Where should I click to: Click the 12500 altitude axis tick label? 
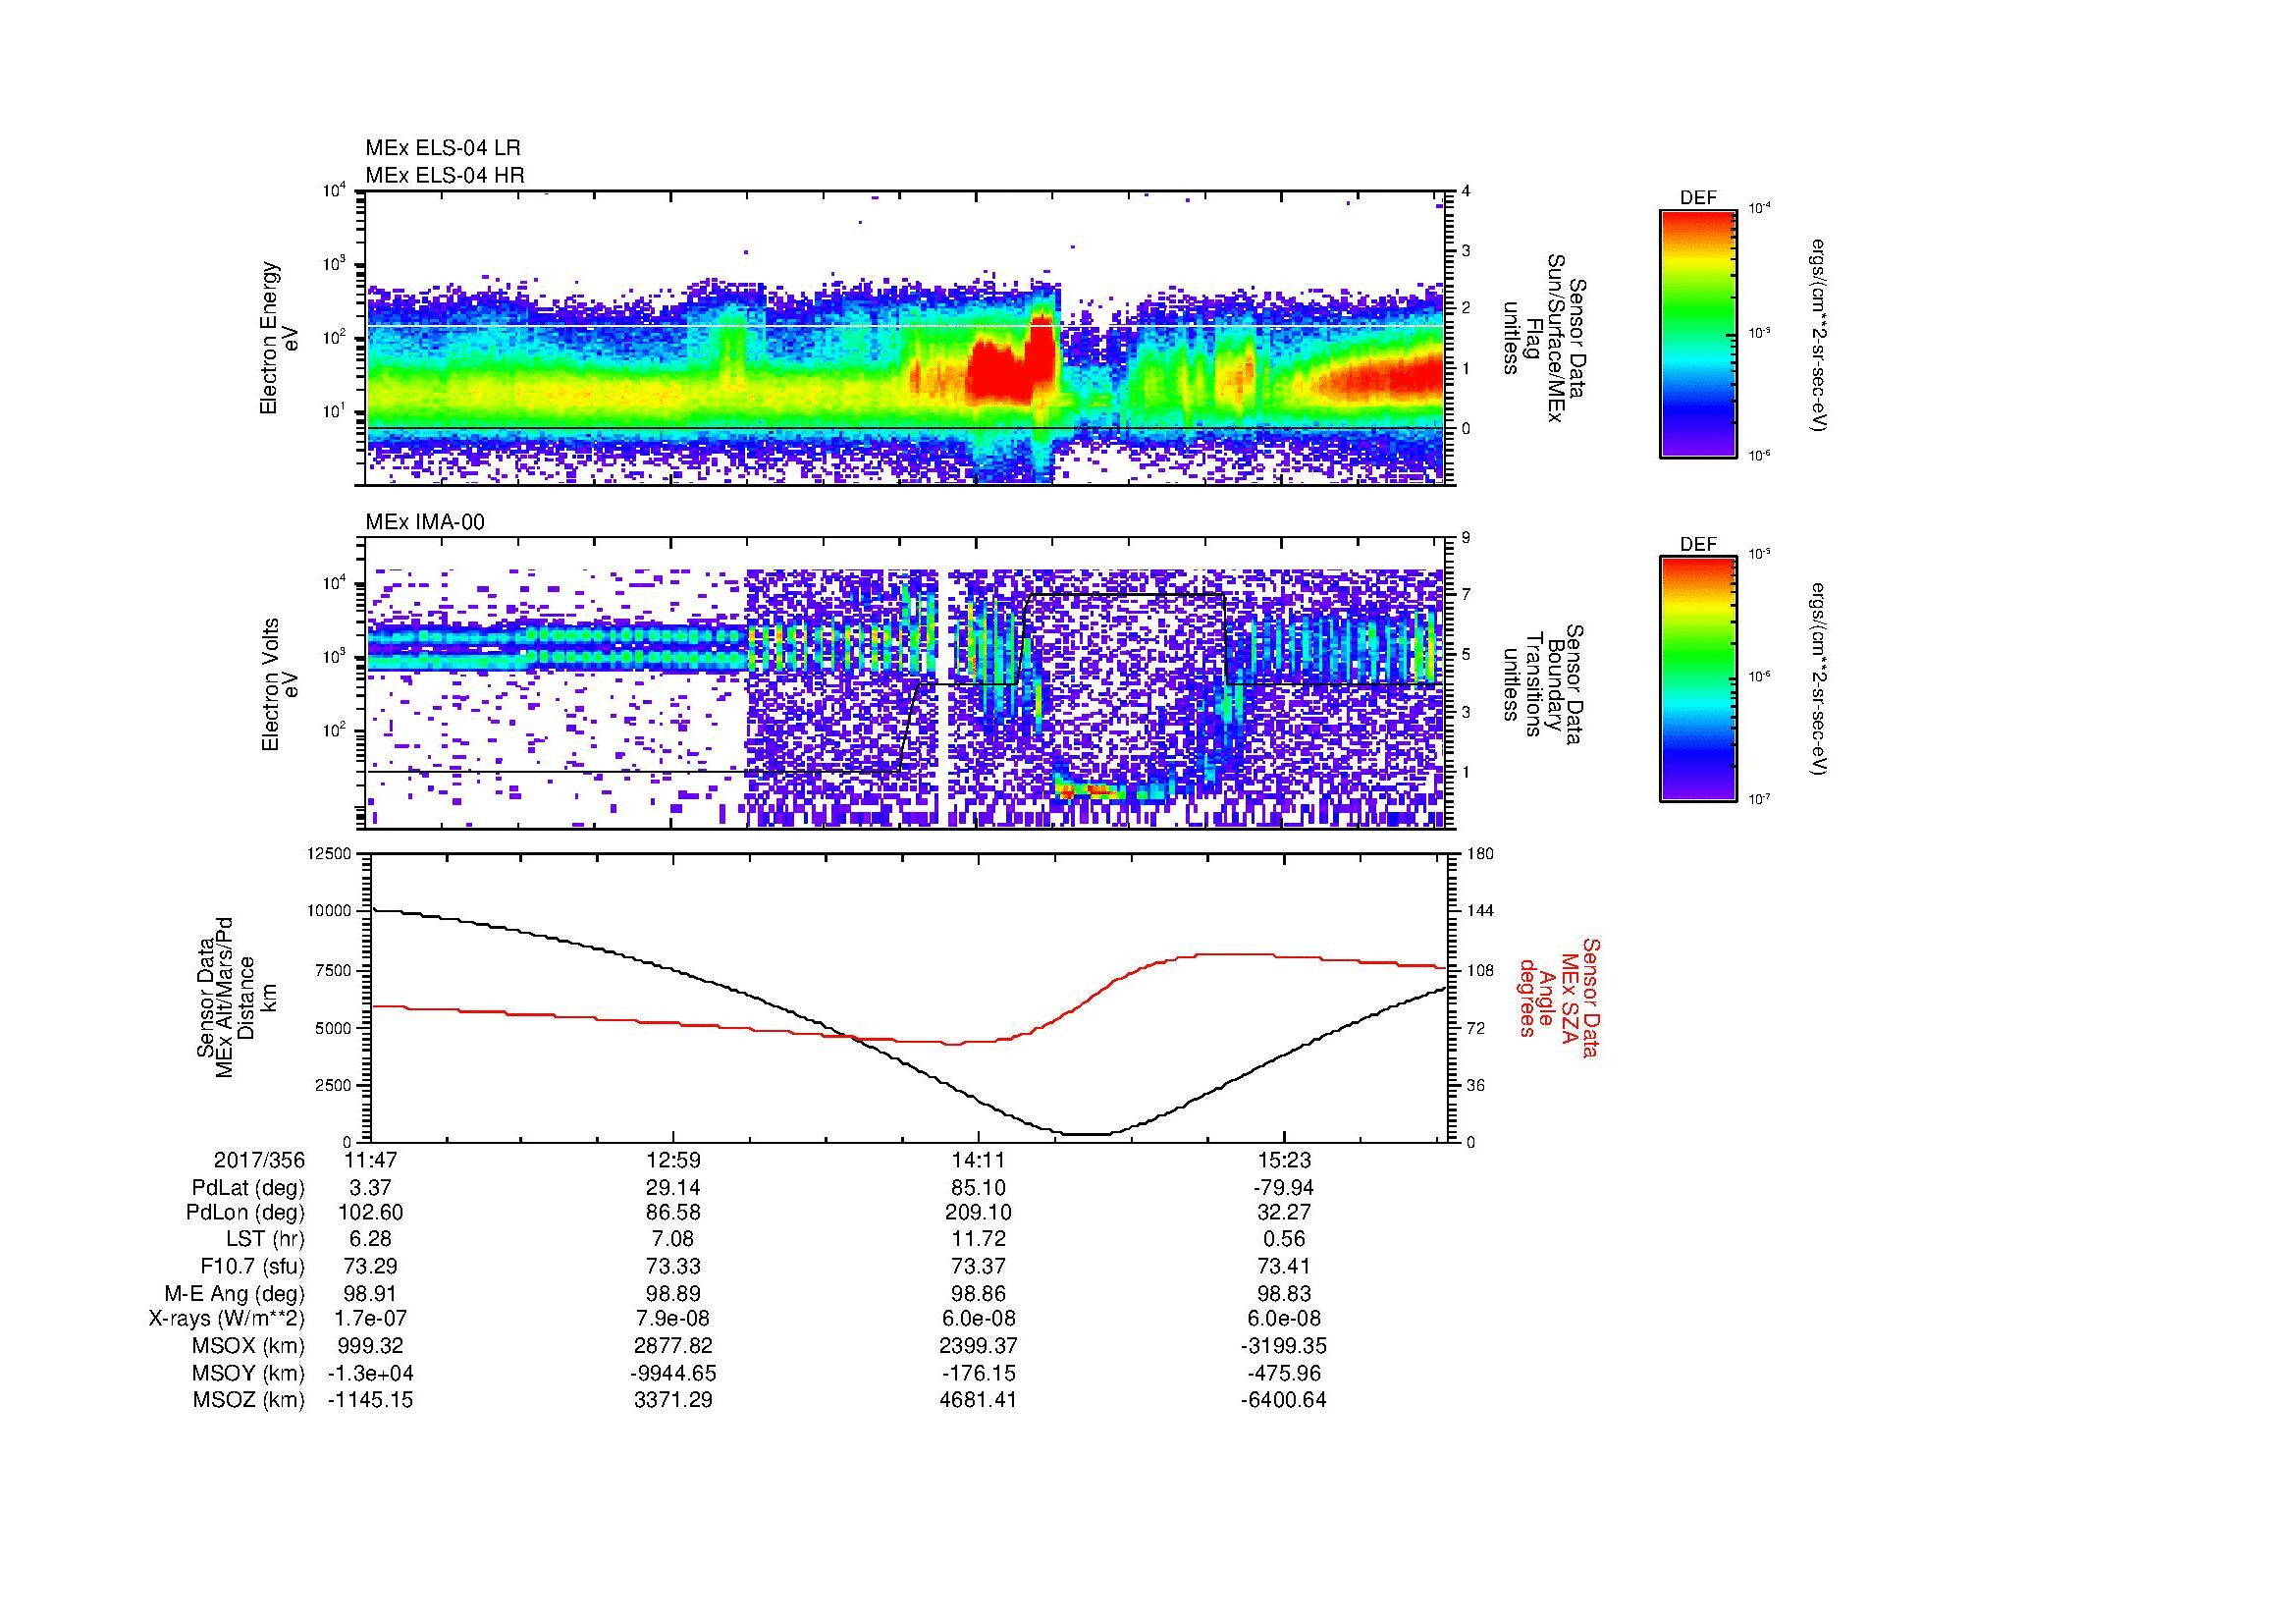329,854
